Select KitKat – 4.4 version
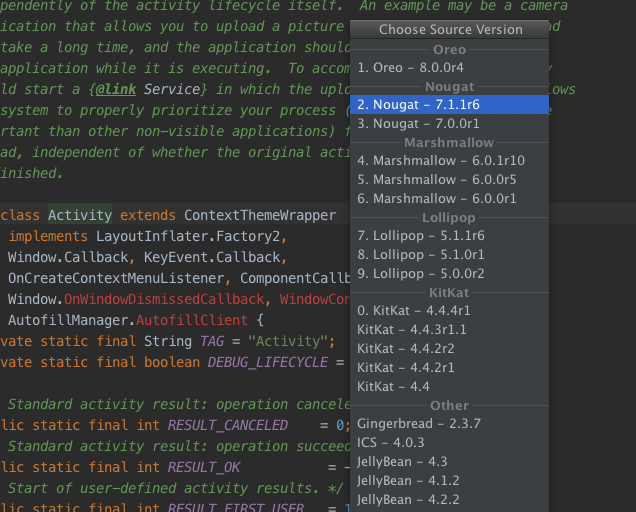 pos(449,386)
